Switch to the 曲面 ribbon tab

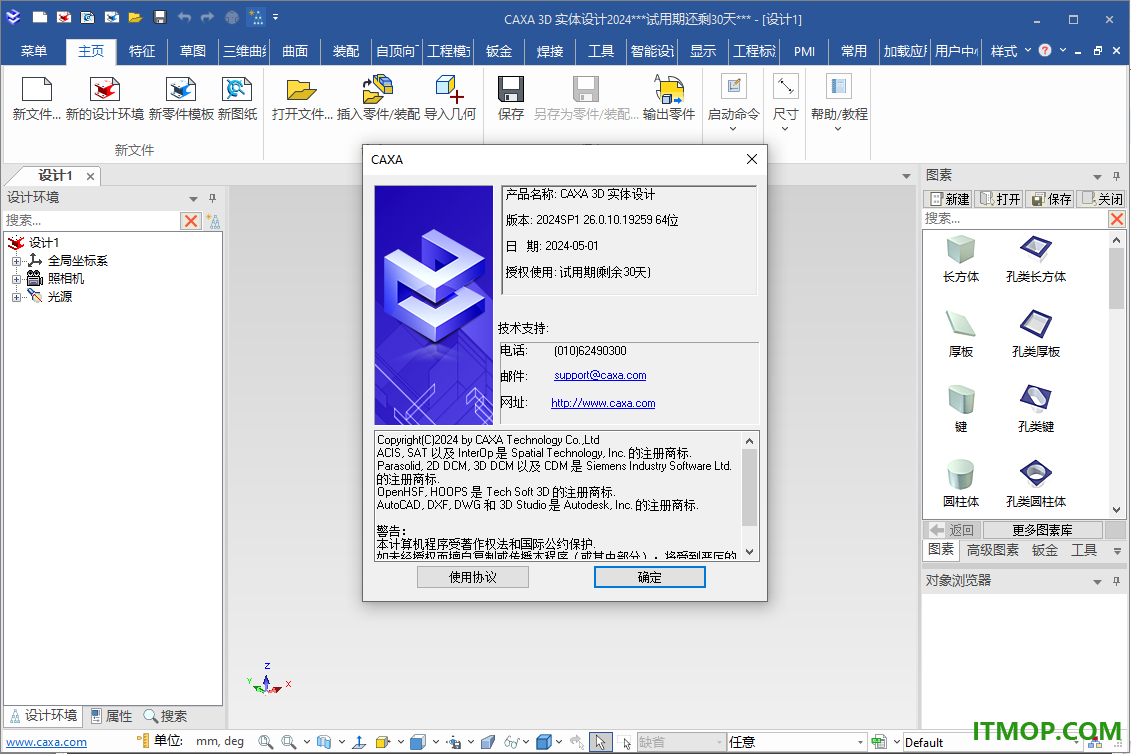[x=294, y=51]
